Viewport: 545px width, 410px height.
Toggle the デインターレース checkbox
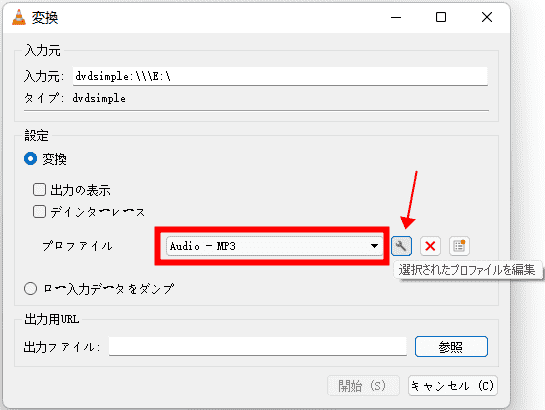pyautogui.click(x=39, y=211)
